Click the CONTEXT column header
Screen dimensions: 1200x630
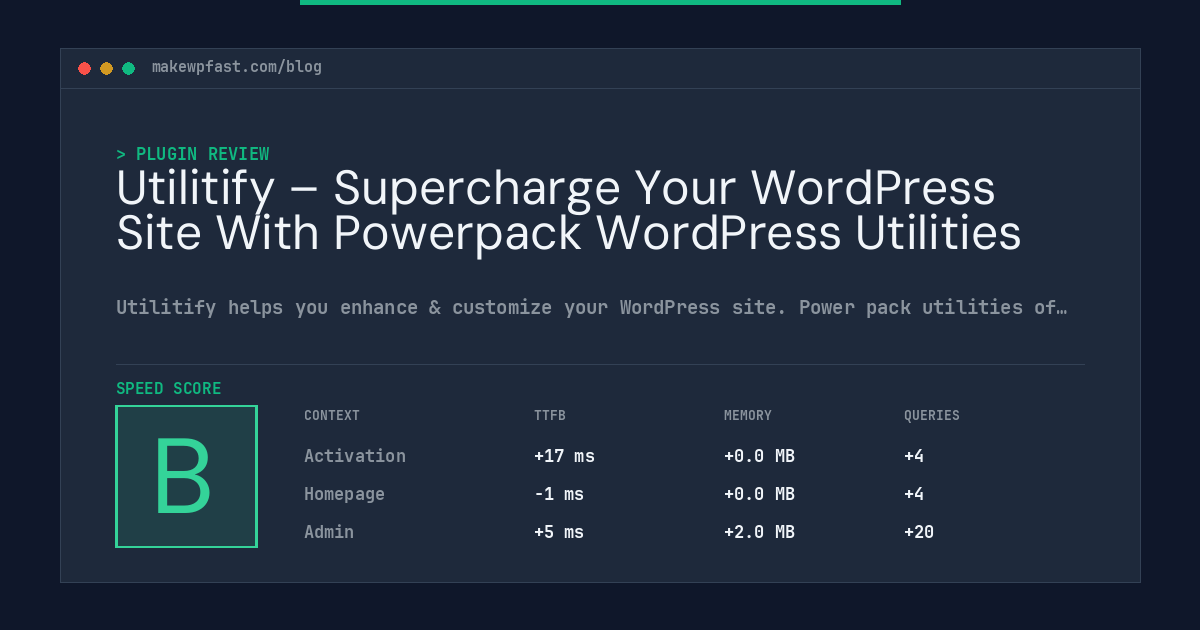click(332, 416)
